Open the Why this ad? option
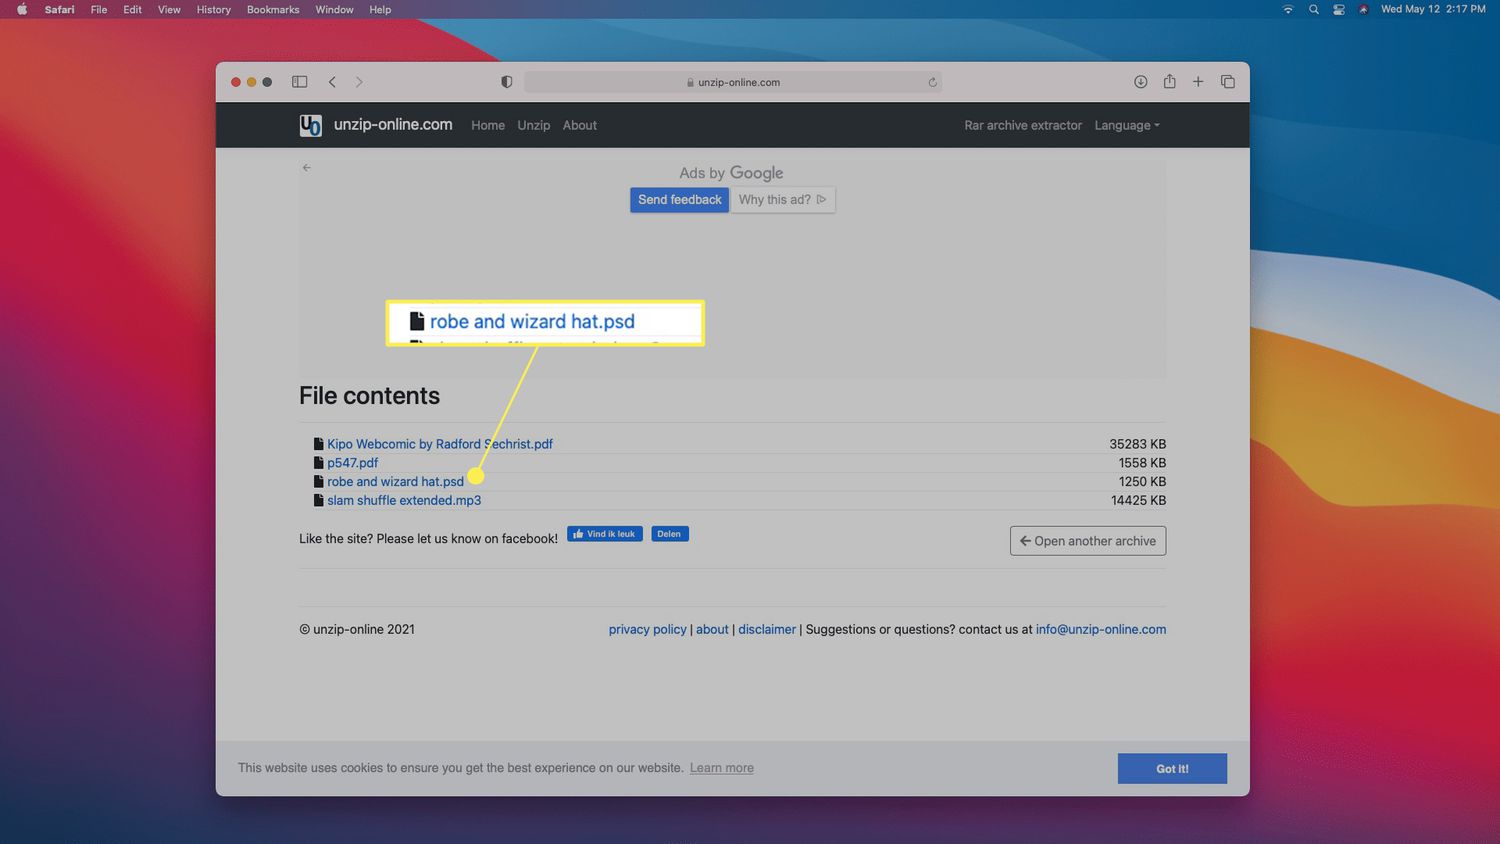 coord(782,200)
